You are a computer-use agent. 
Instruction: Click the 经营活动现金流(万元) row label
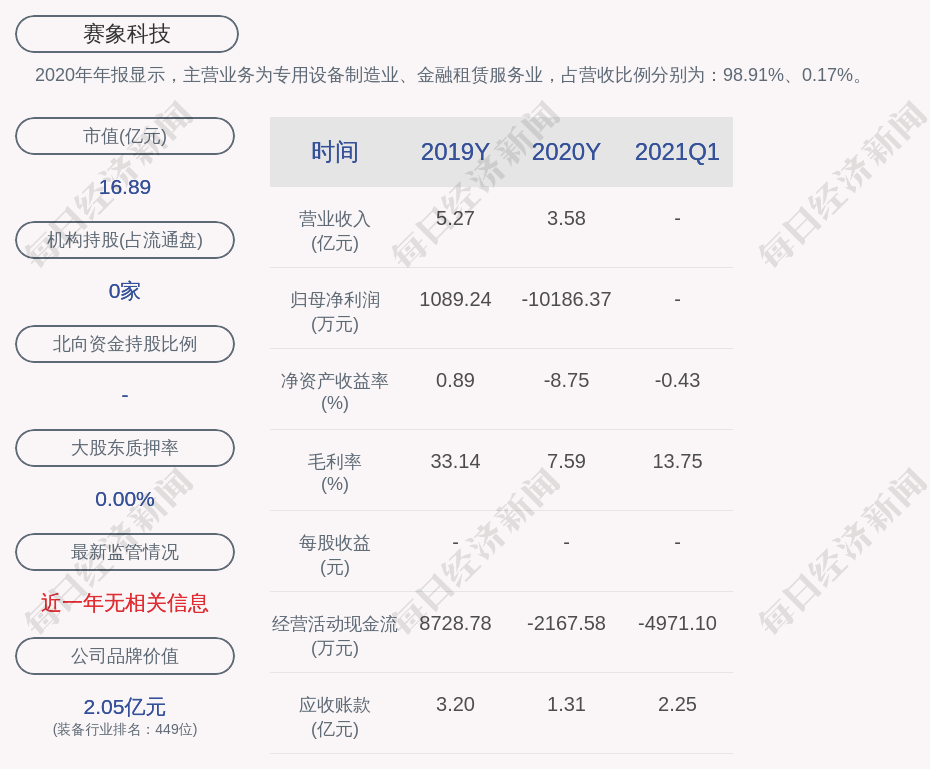point(335,636)
